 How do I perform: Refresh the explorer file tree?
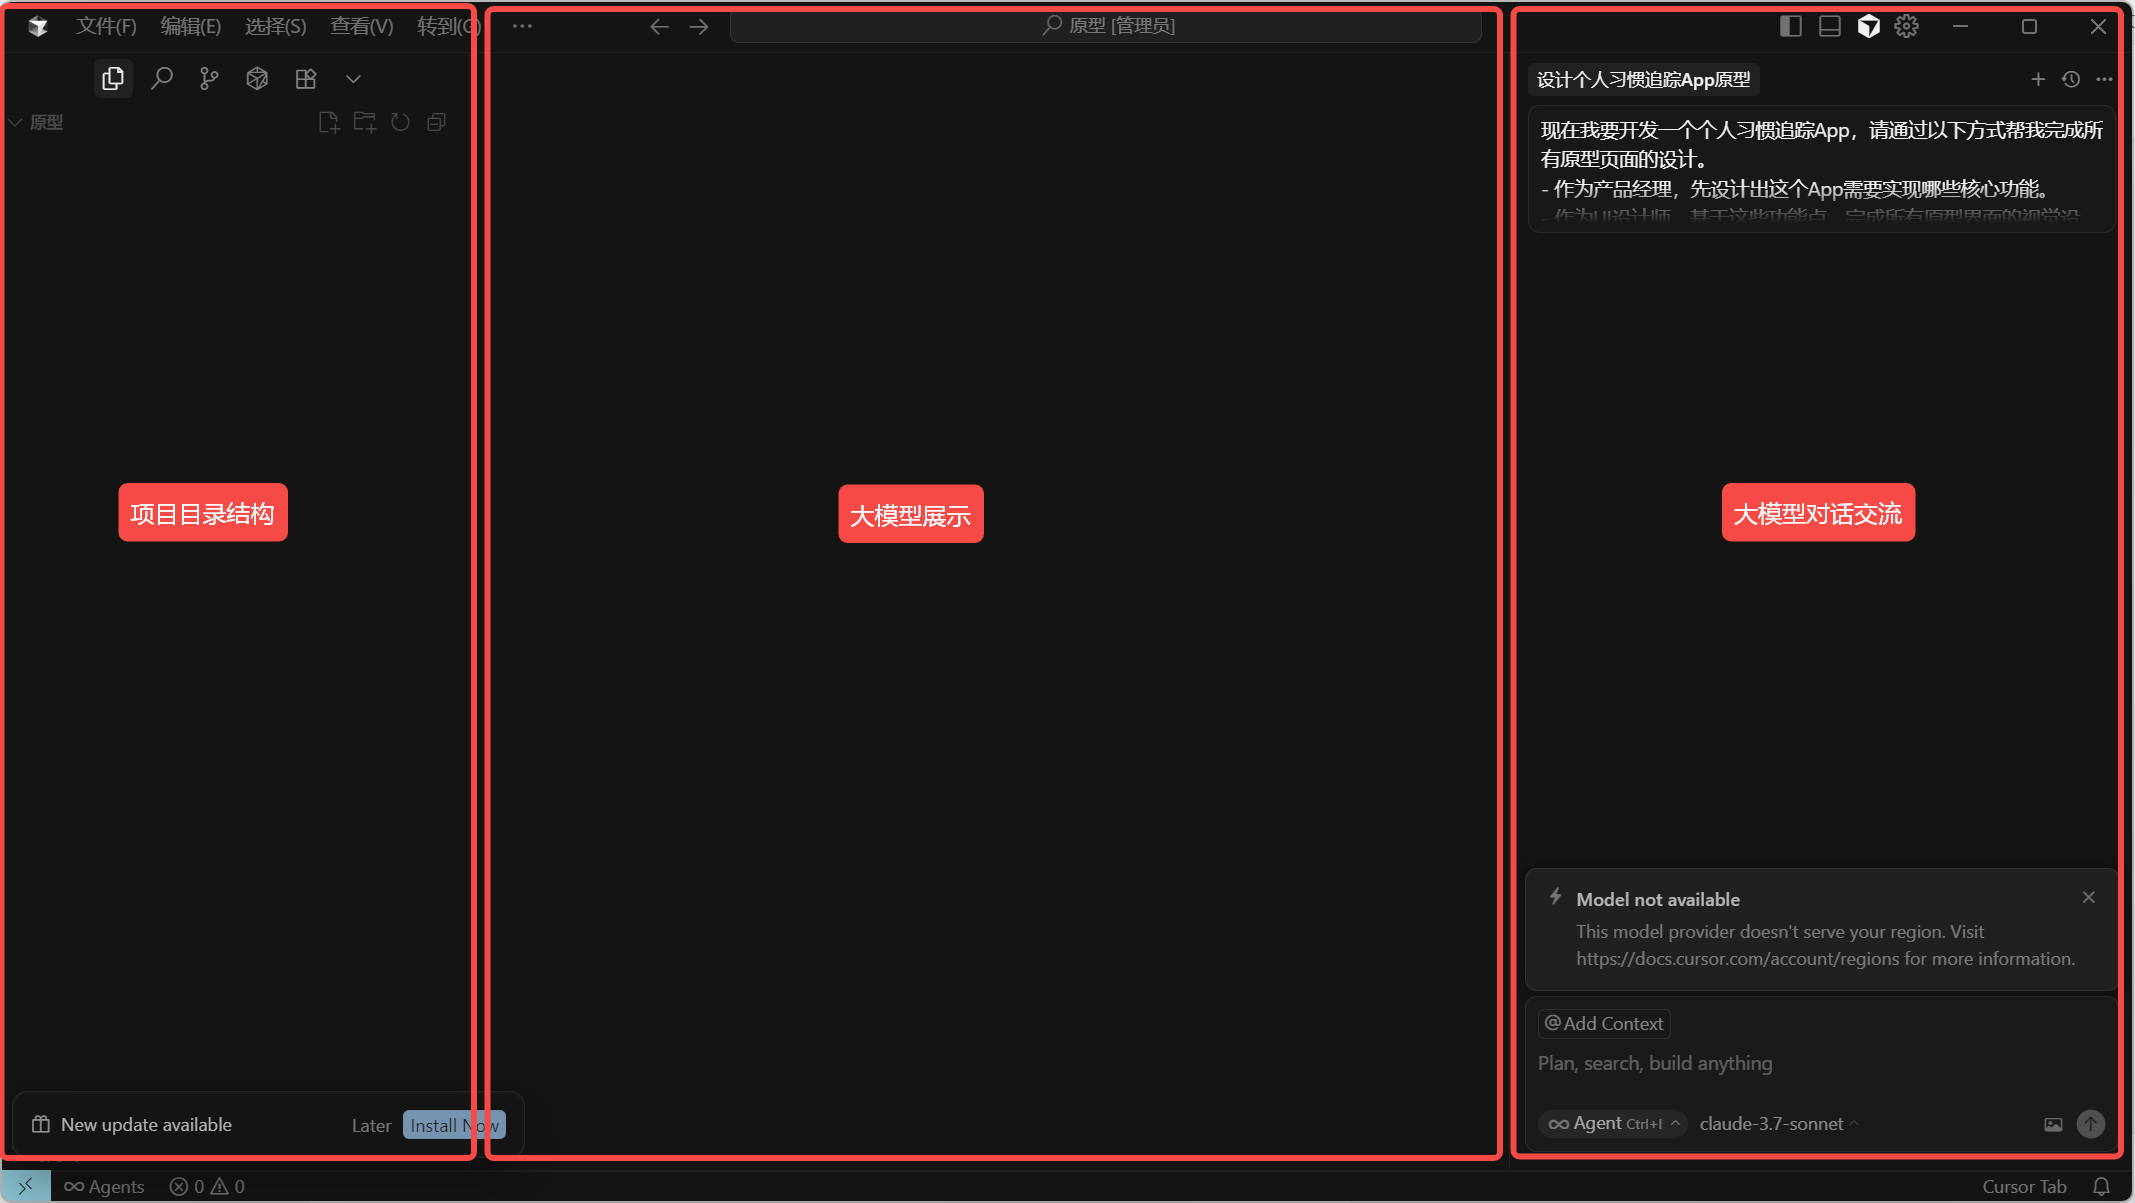[400, 122]
